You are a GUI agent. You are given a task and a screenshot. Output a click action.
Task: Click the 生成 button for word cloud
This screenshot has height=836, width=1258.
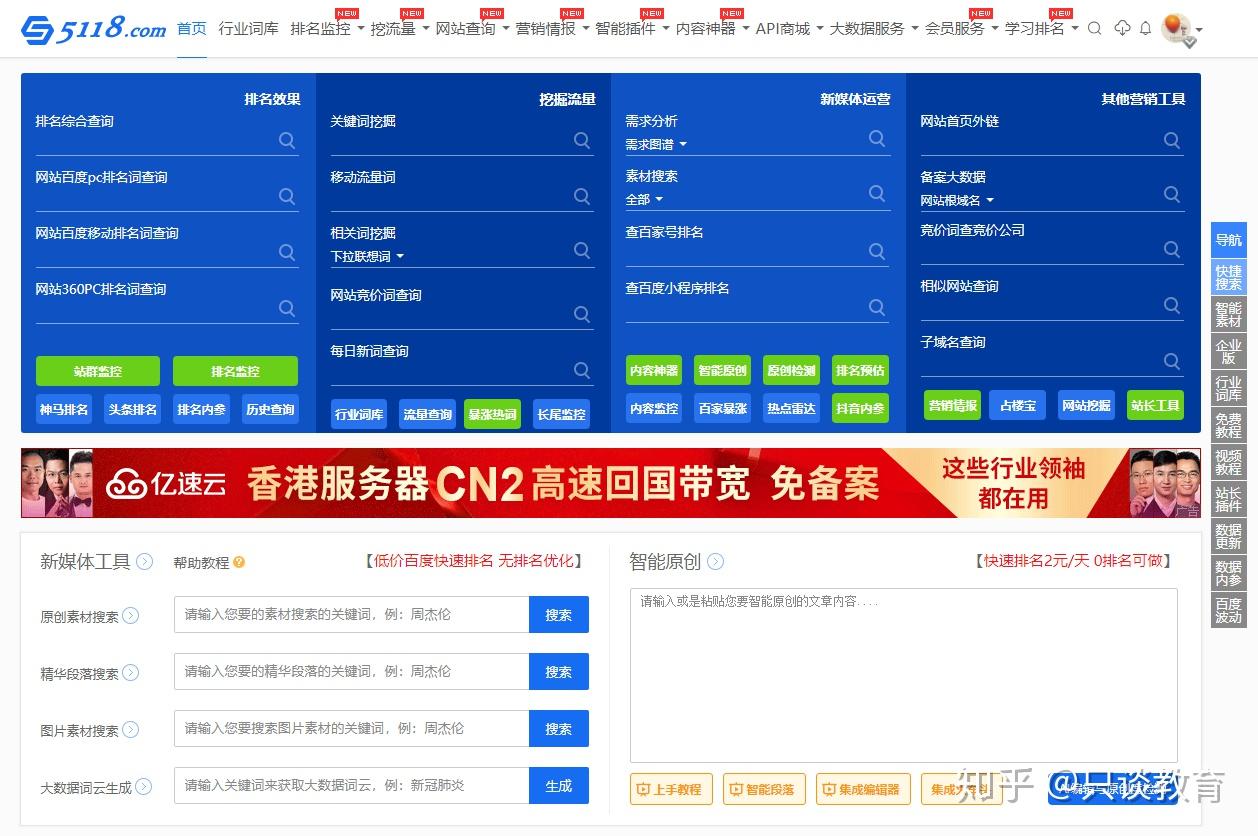[x=559, y=786]
